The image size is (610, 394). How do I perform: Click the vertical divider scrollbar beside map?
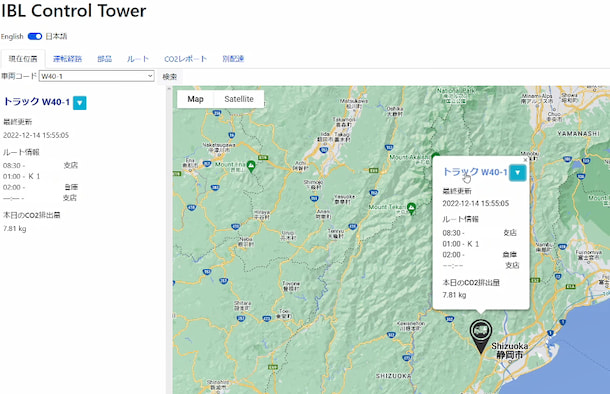169,240
